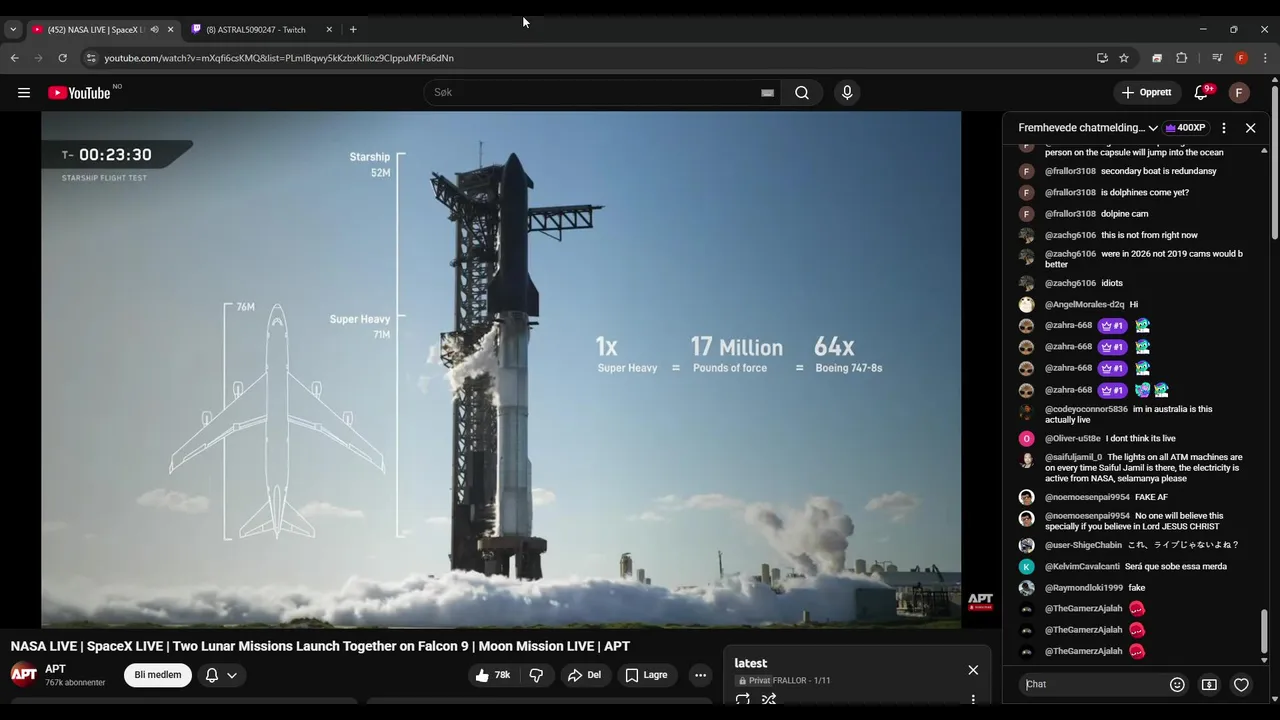The width and height of the screenshot is (1280, 720).
Task: Click the address bar URL
Action: 279,58
